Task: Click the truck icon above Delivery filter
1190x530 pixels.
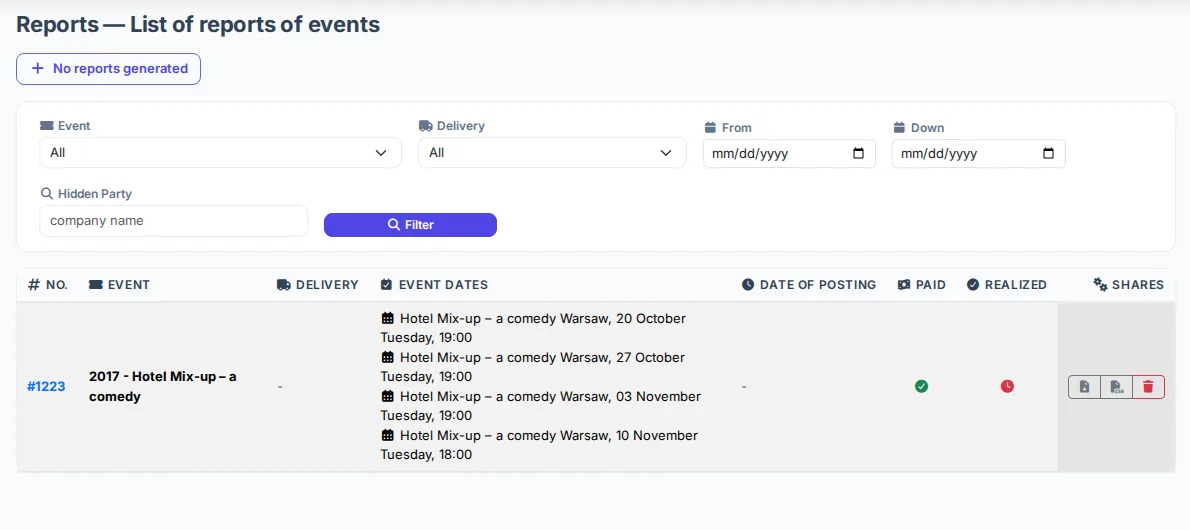Action: pyautogui.click(x=426, y=126)
